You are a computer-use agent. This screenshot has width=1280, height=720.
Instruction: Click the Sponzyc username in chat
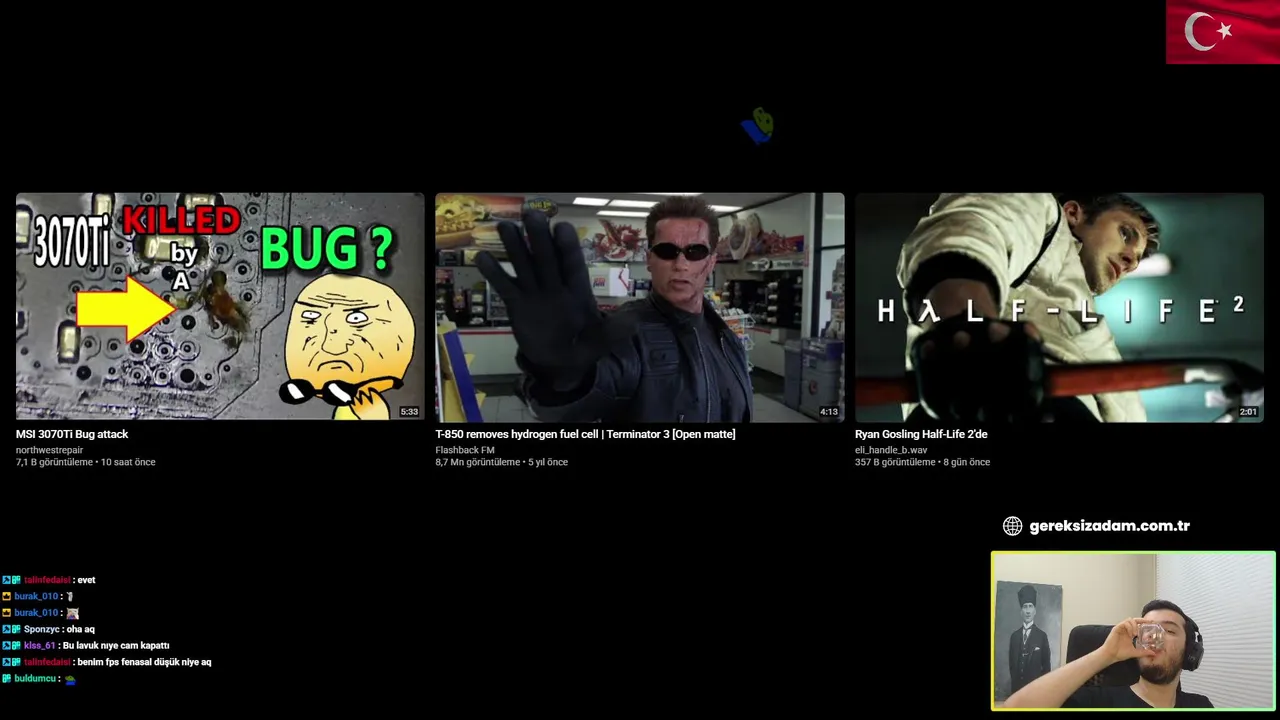tap(42, 629)
